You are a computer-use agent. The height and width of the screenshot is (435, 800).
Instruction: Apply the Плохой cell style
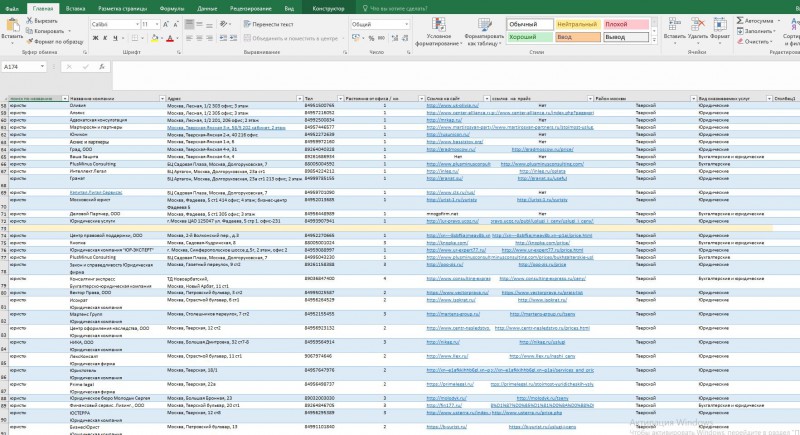[626, 24]
